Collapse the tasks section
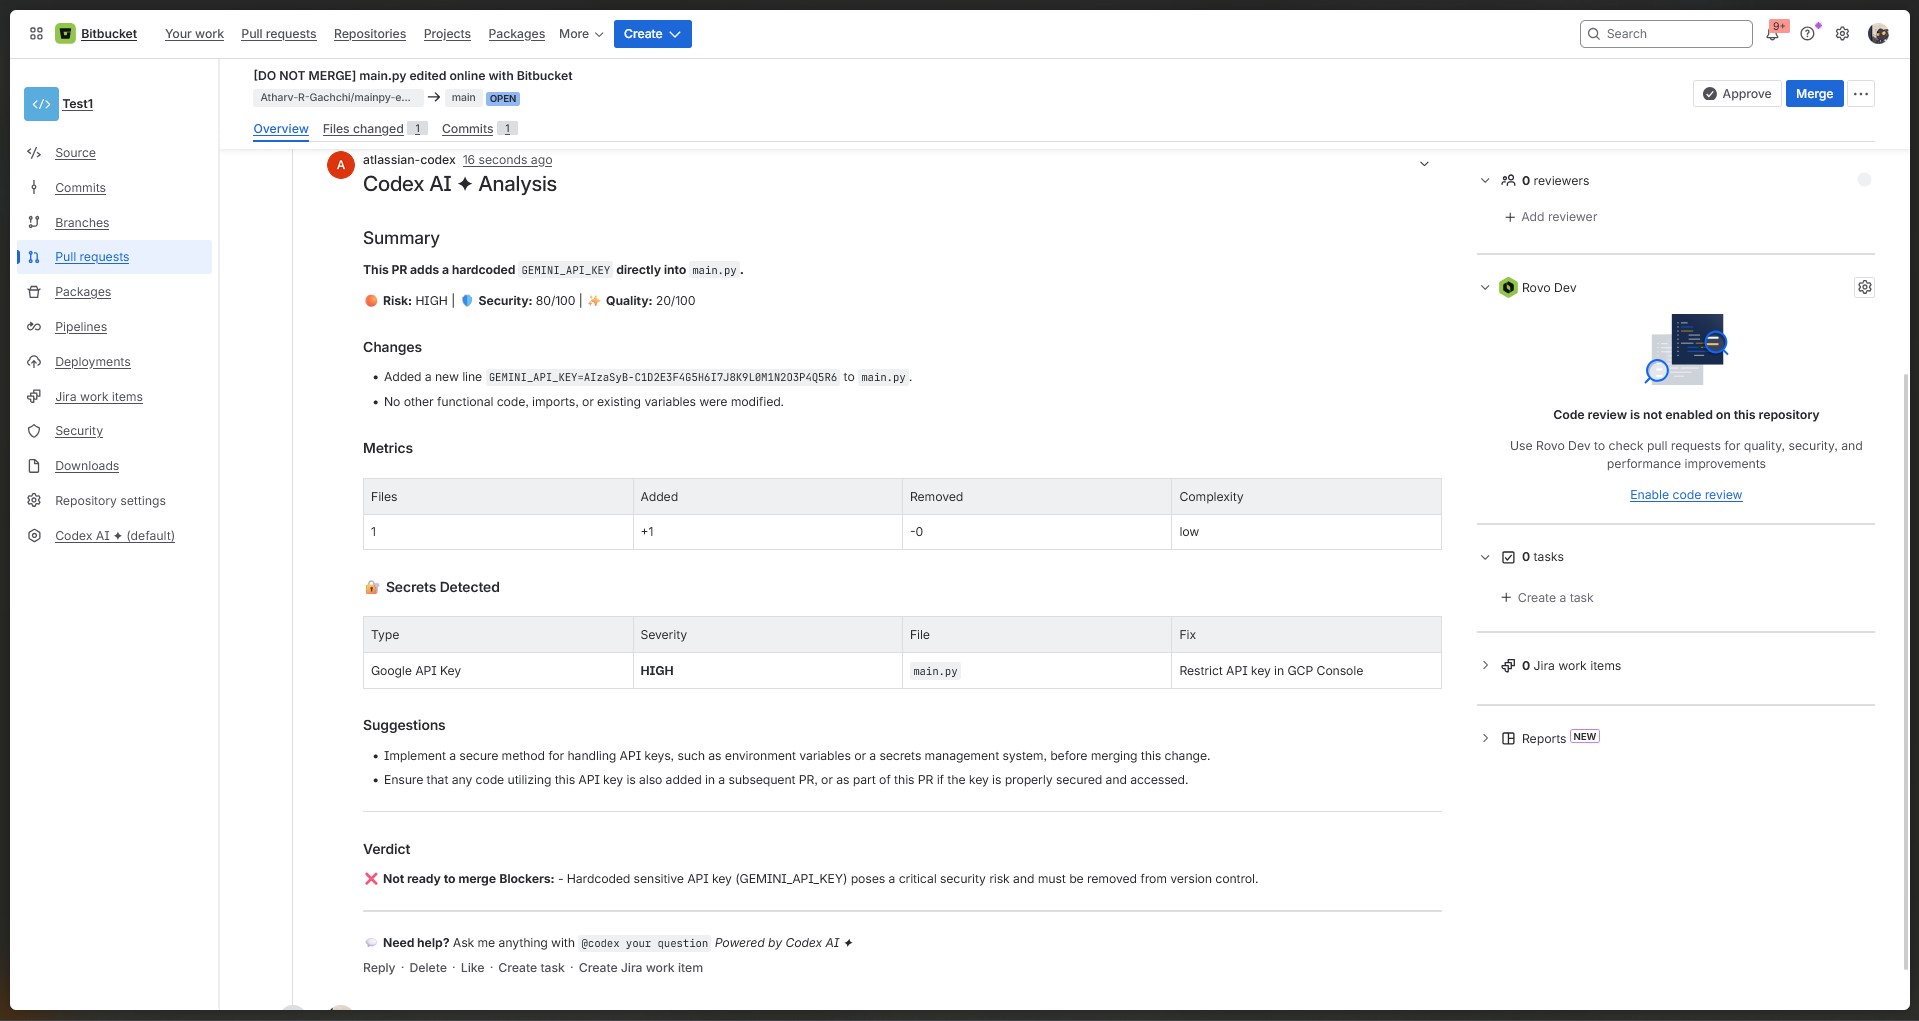Screen dimensions: 1919x1021 tap(1485, 557)
